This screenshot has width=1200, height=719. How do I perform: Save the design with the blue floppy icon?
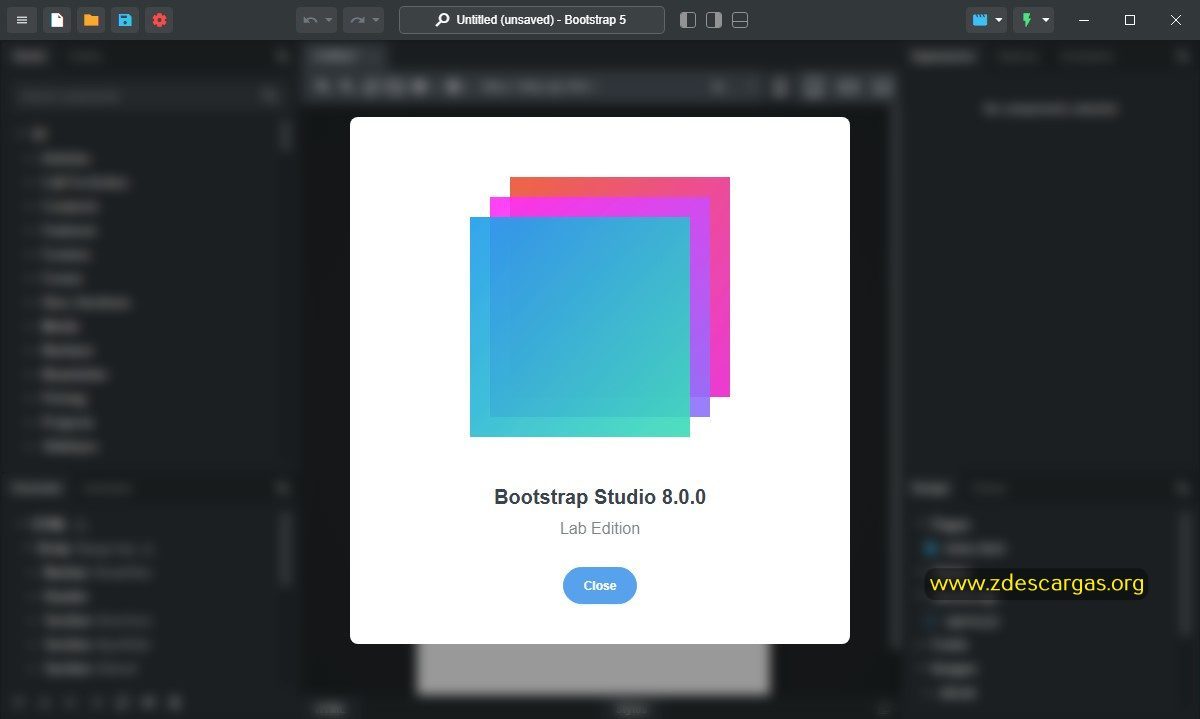click(125, 20)
